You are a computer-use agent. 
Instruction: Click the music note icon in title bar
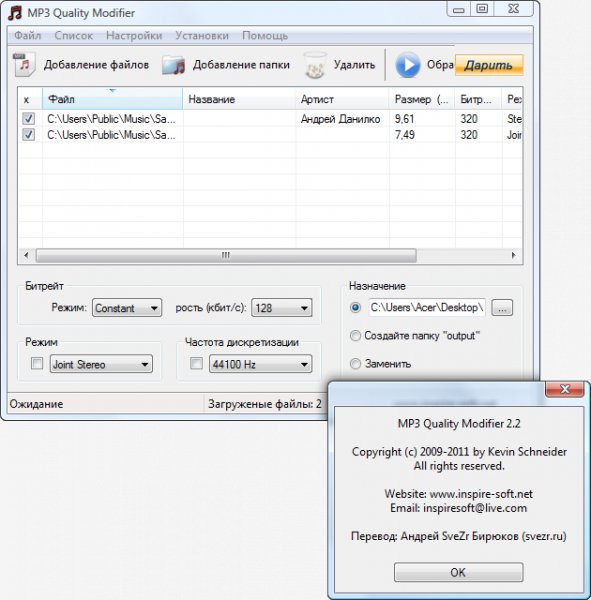[15, 12]
